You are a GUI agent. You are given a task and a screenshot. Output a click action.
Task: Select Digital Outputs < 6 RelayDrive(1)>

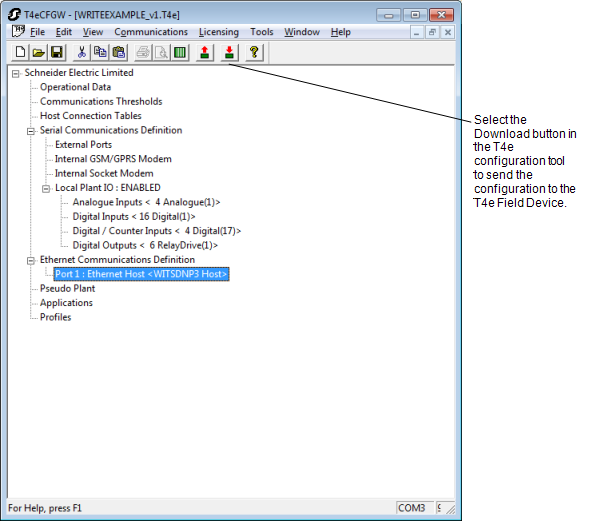click(145, 245)
